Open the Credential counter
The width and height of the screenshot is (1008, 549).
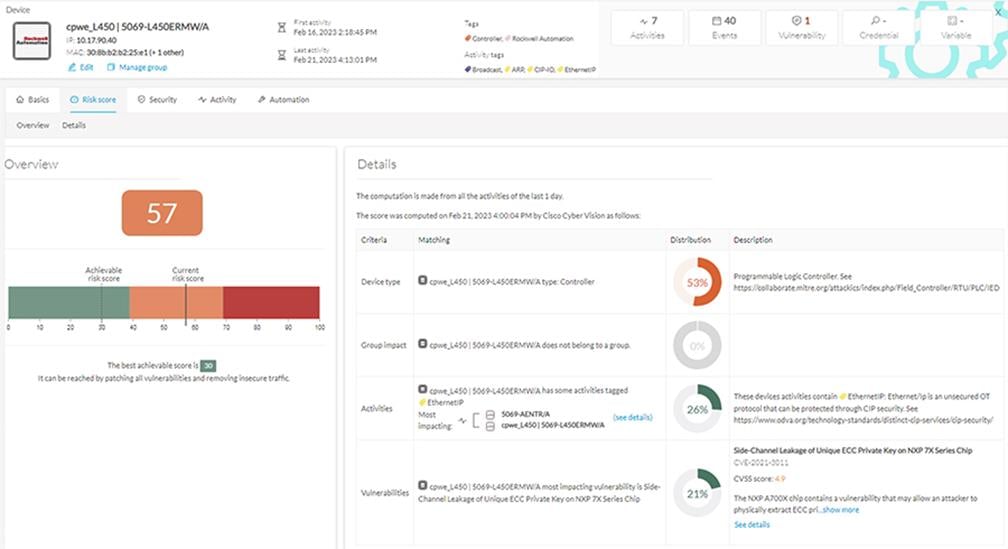pyautogui.click(x=879, y=28)
